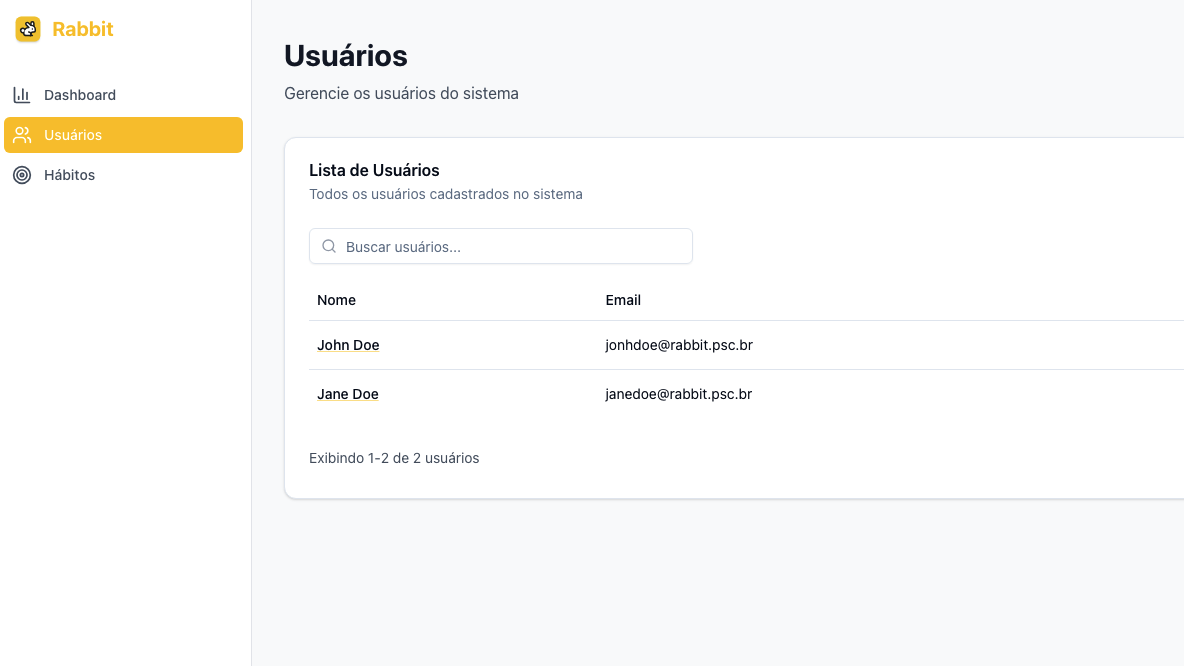The height and width of the screenshot is (666, 1184).
Task: Go to the Hábitos sidebar label
Action: 70,175
